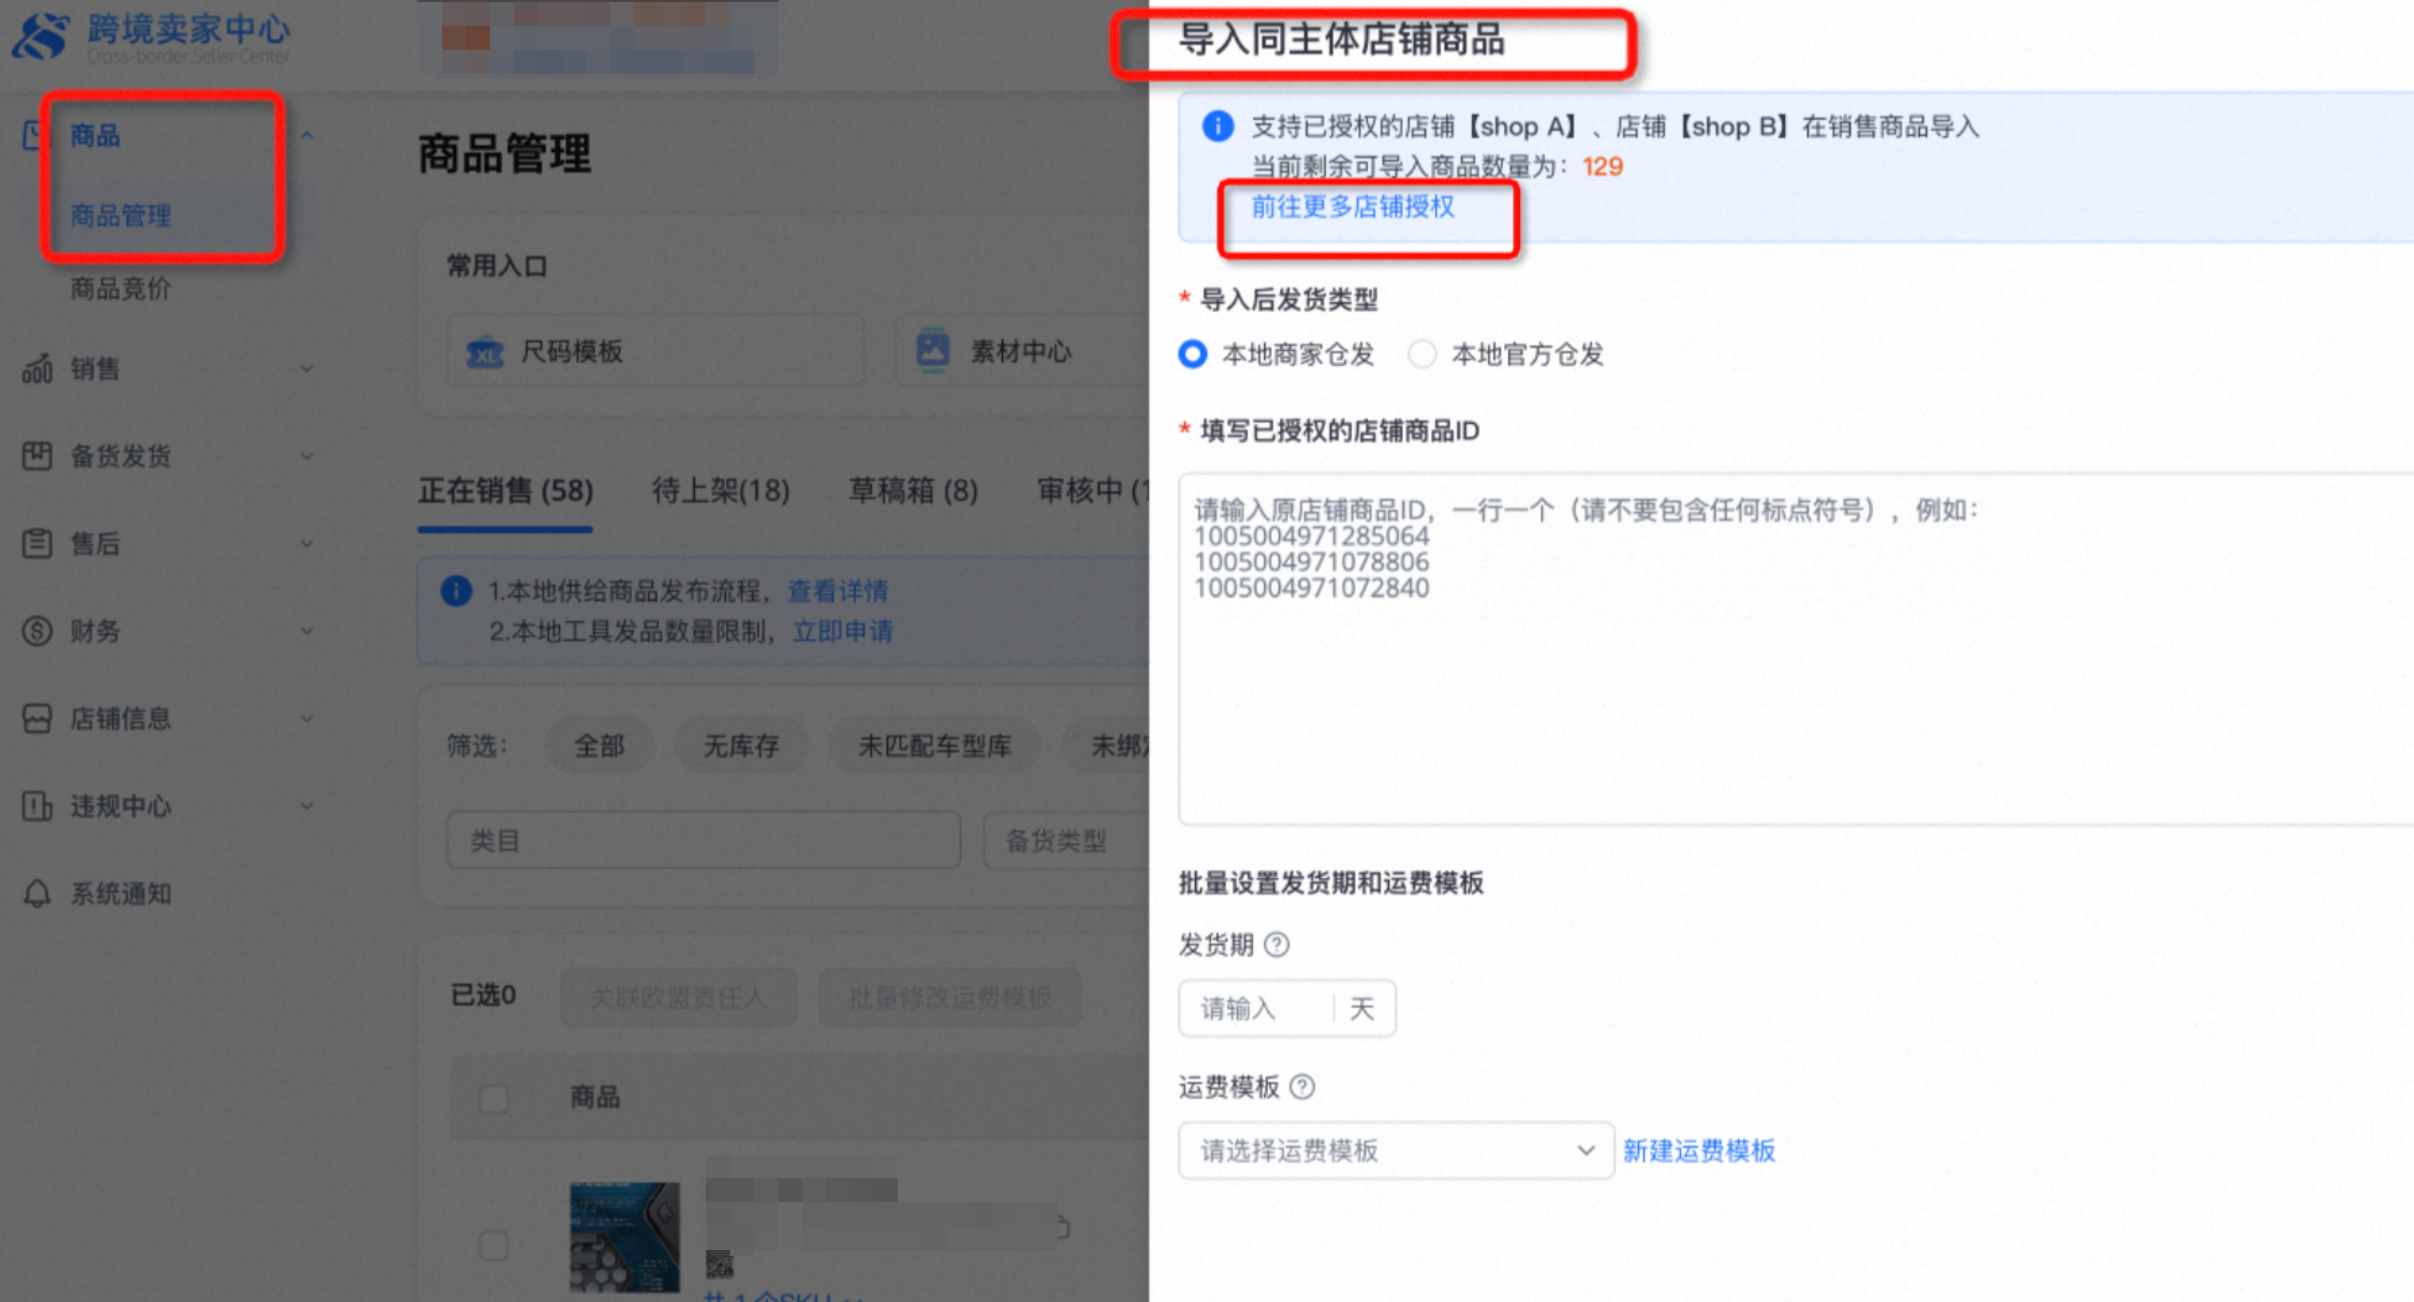Viewport: 2414px width, 1302px height.
Task: Open the 草稿箱 (8) tab
Action: [912, 490]
